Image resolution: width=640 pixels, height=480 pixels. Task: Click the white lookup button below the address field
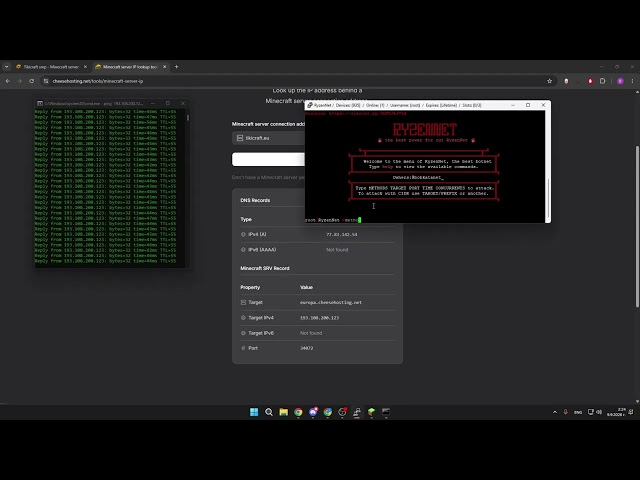(x=269, y=159)
